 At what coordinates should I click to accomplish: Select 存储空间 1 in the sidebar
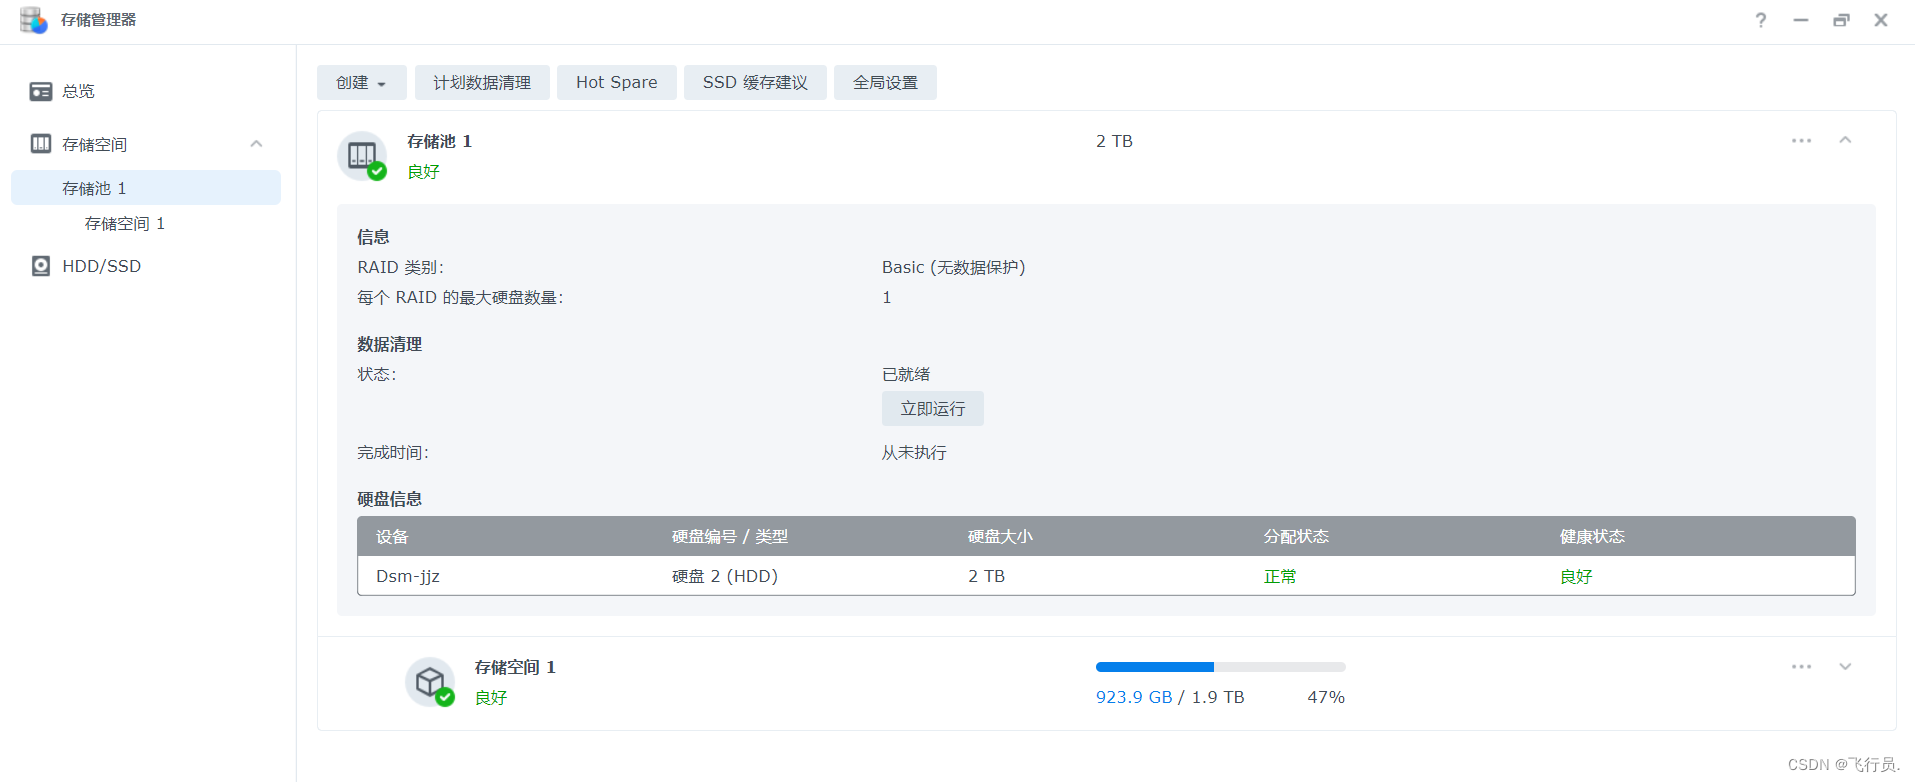[x=125, y=224]
